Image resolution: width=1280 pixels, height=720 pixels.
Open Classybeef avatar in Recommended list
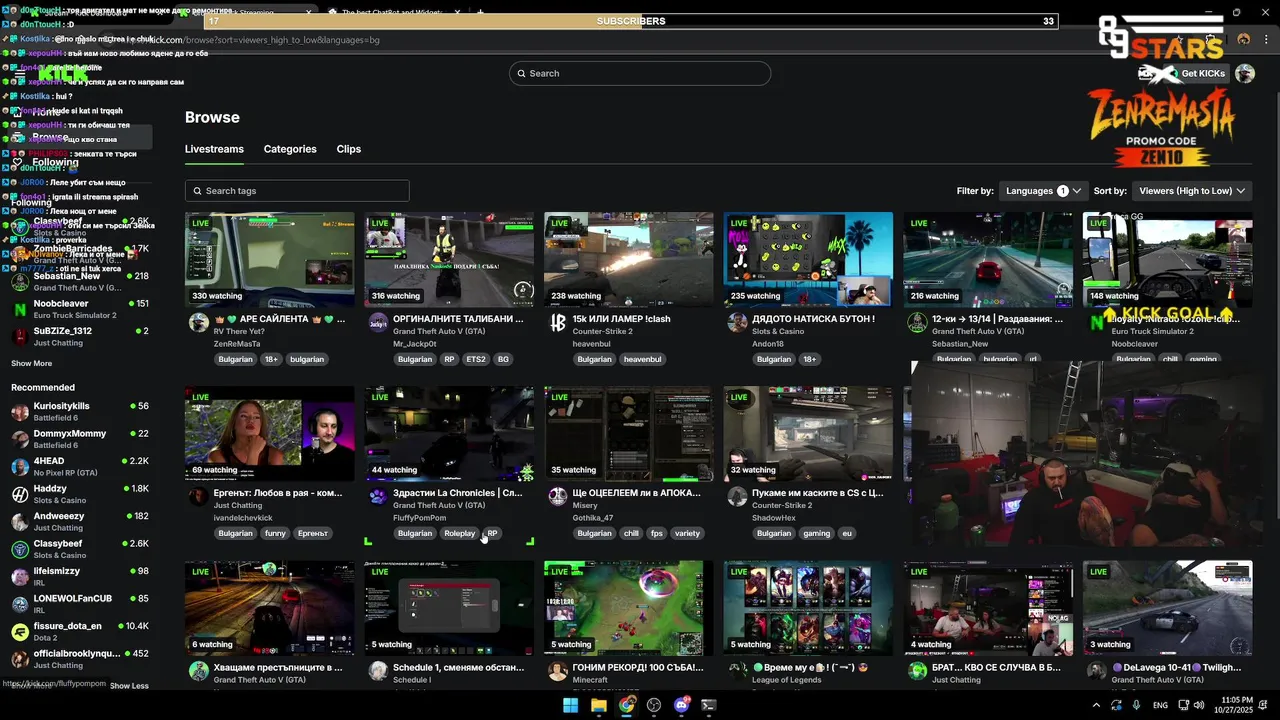[20, 549]
